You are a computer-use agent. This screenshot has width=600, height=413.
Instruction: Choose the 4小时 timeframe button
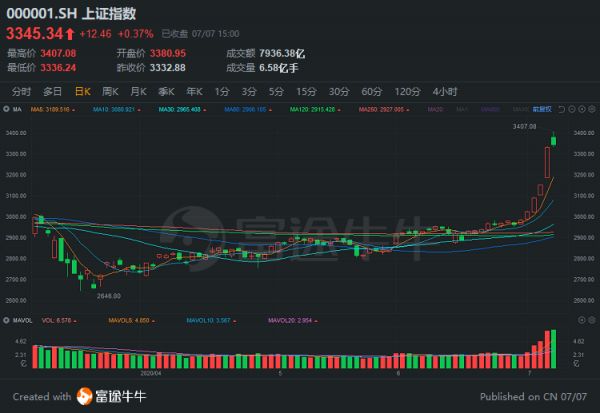(444, 91)
